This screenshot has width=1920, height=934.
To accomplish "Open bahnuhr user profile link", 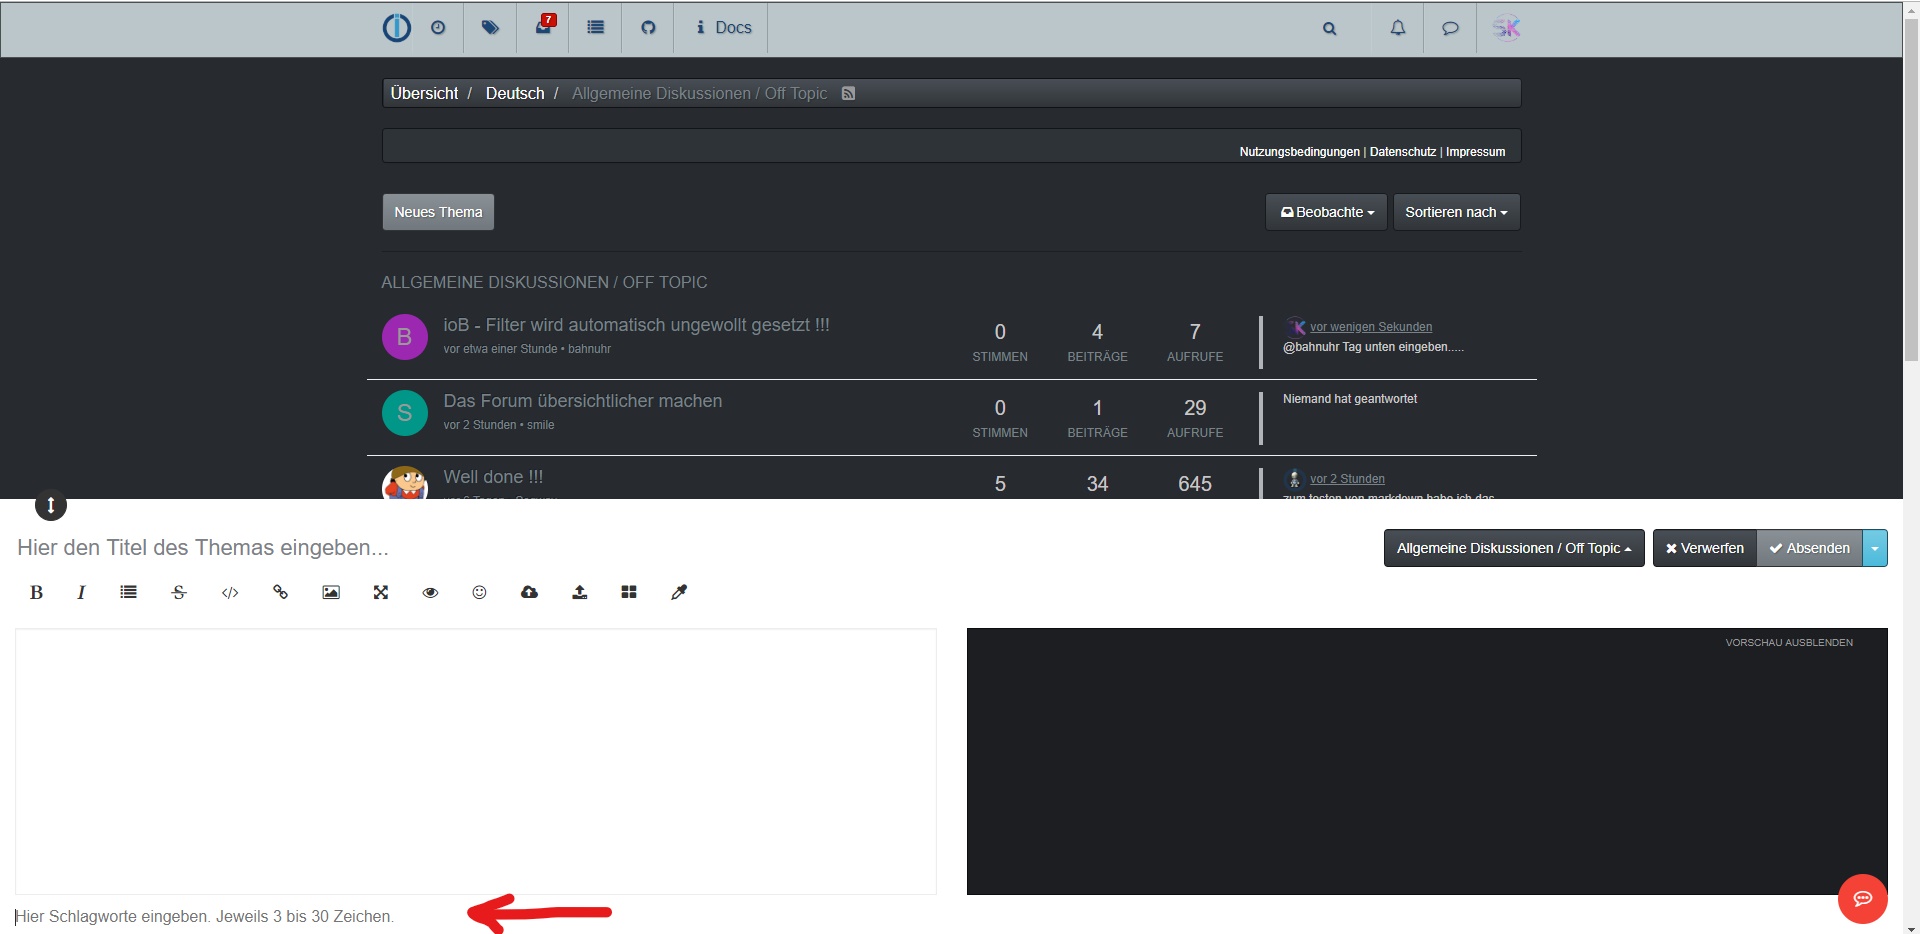I will tap(589, 349).
